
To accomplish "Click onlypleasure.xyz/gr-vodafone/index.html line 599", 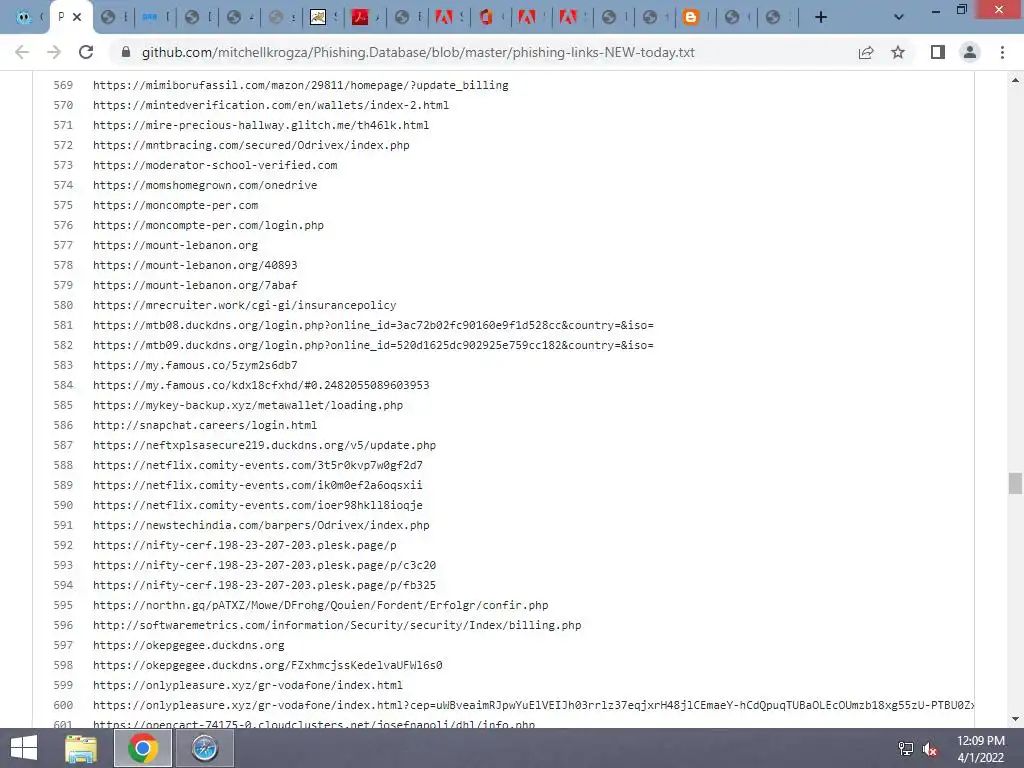I will click(x=248, y=685).
